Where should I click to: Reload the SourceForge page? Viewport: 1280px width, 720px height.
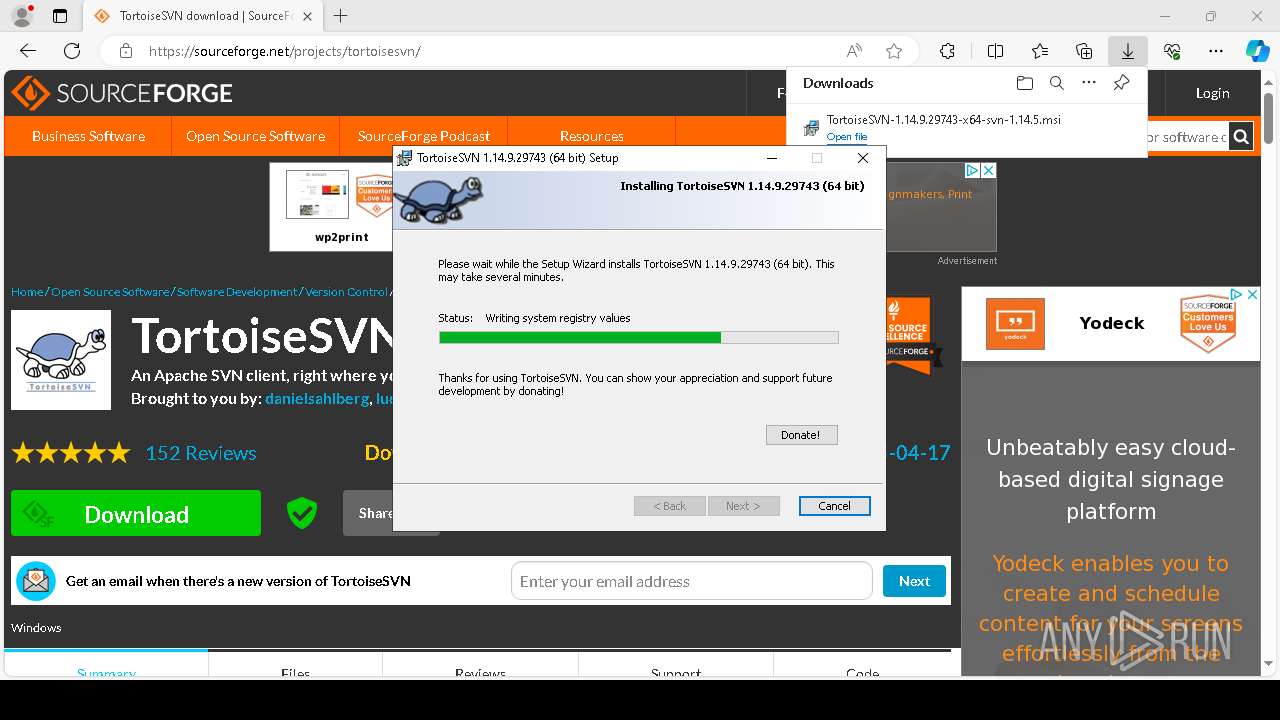coord(72,51)
